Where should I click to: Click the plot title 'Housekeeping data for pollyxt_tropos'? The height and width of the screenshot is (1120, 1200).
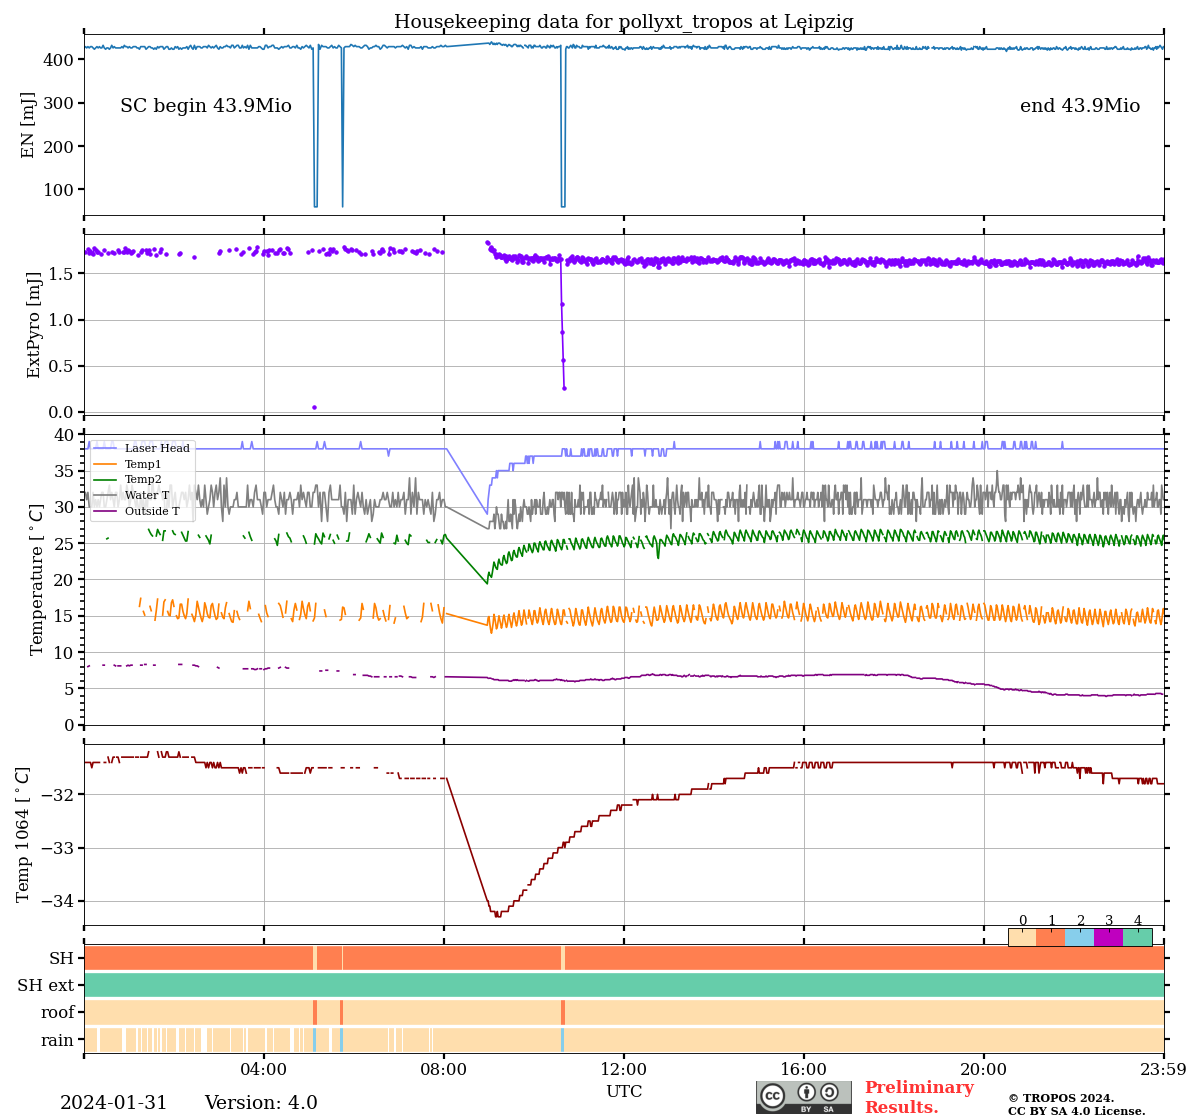pyautogui.click(x=623, y=22)
